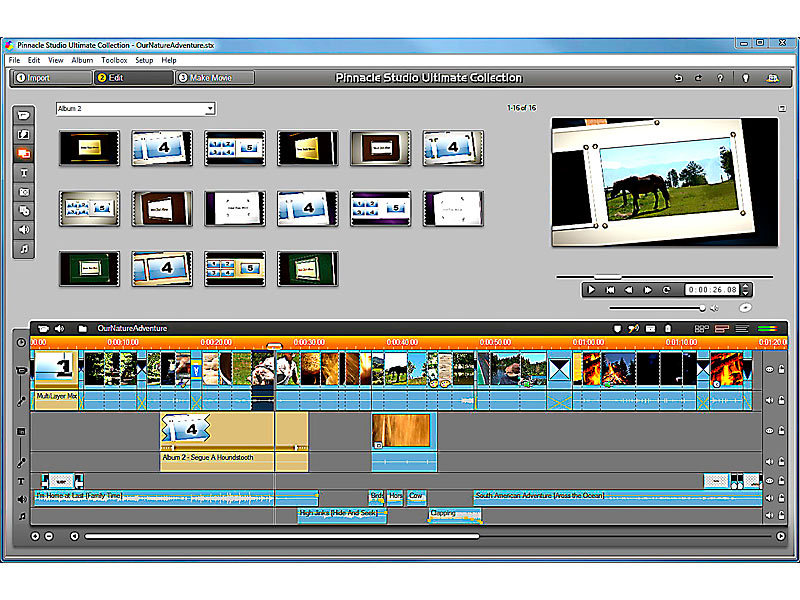The height and width of the screenshot is (600, 800).
Task: Open the Toolbox menu
Action: pyautogui.click(x=113, y=60)
